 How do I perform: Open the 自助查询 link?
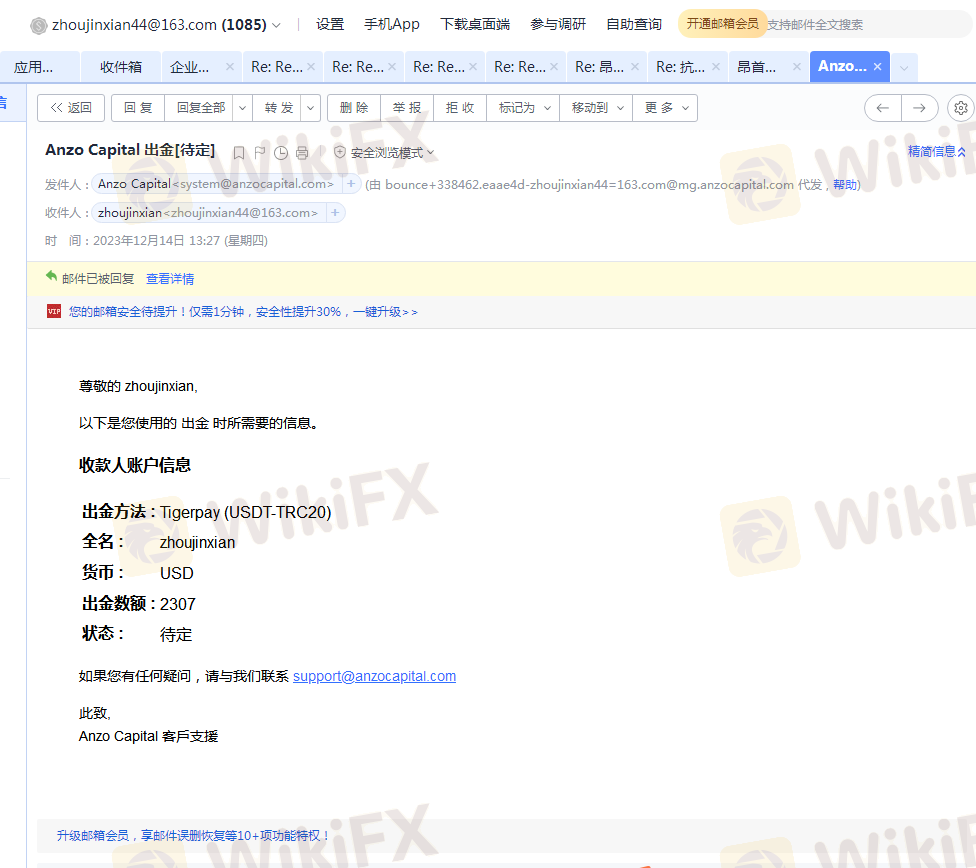pyautogui.click(x=634, y=24)
